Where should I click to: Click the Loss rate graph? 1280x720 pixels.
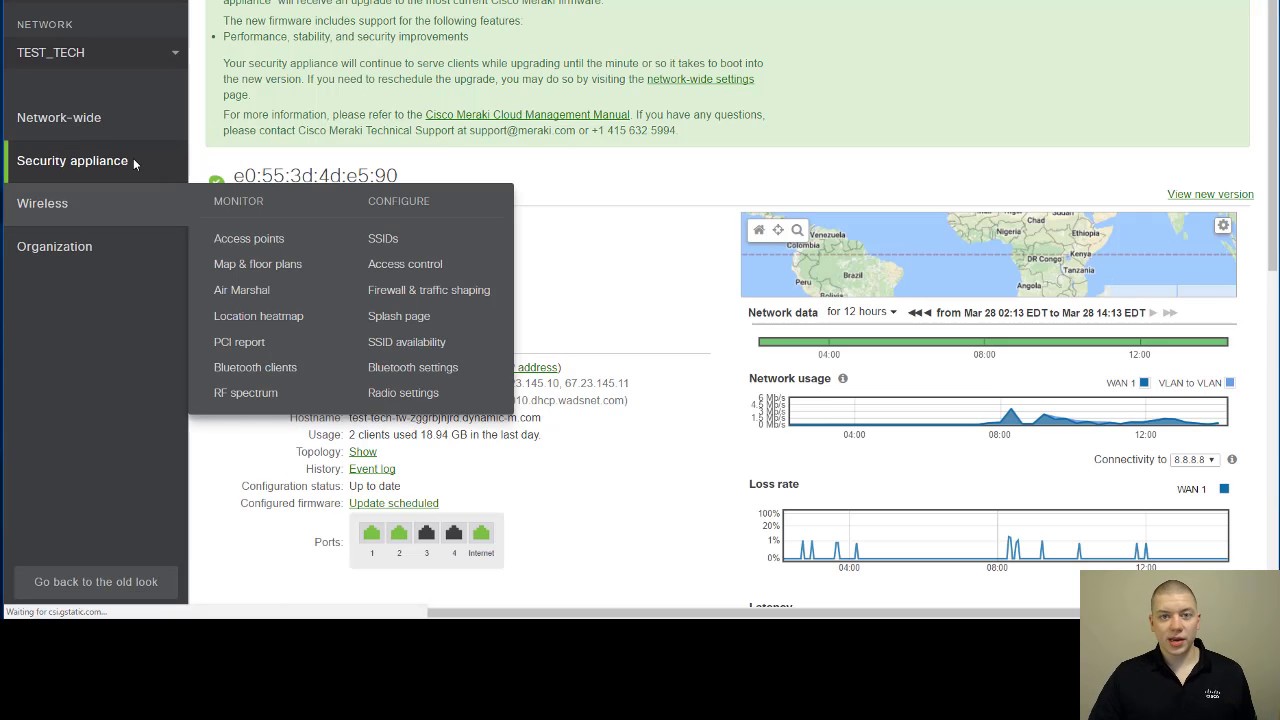1005,536
